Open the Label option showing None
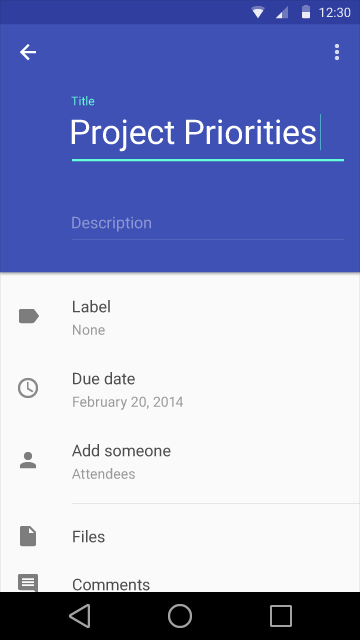The width and height of the screenshot is (360, 640). click(x=180, y=318)
